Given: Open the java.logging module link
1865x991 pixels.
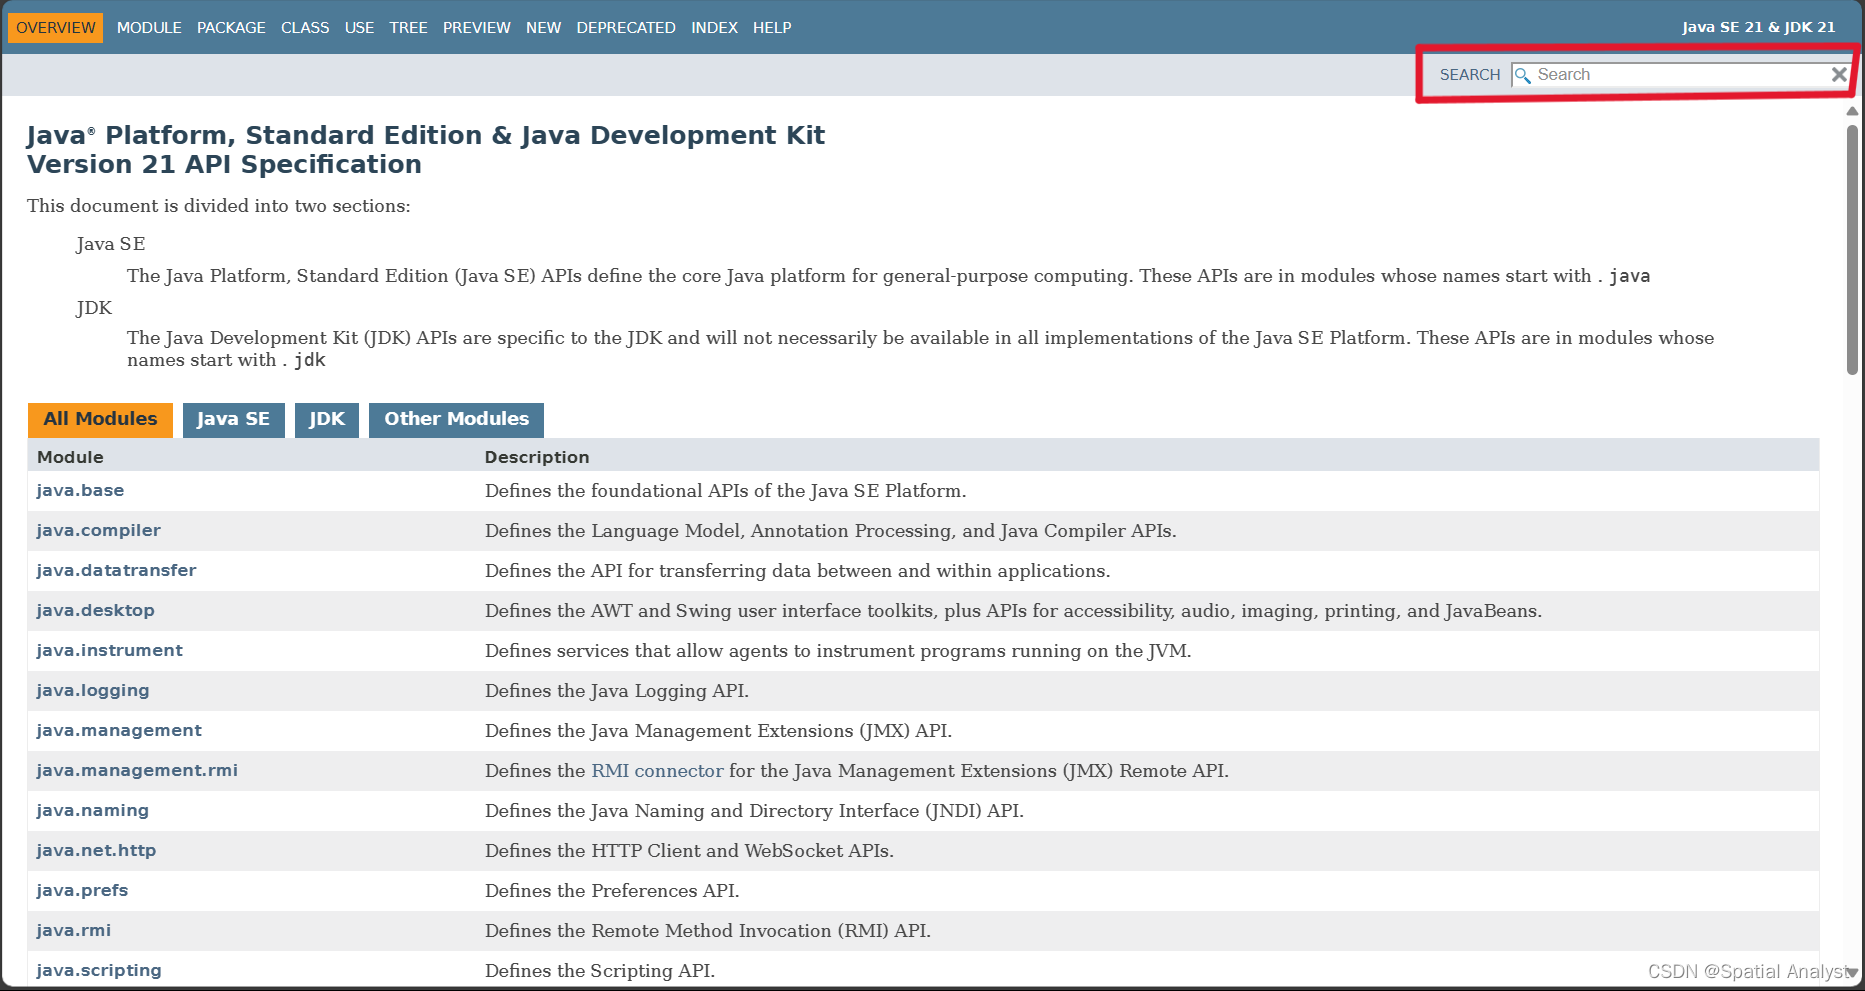Looking at the screenshot, I should click(x=93, y=690).
